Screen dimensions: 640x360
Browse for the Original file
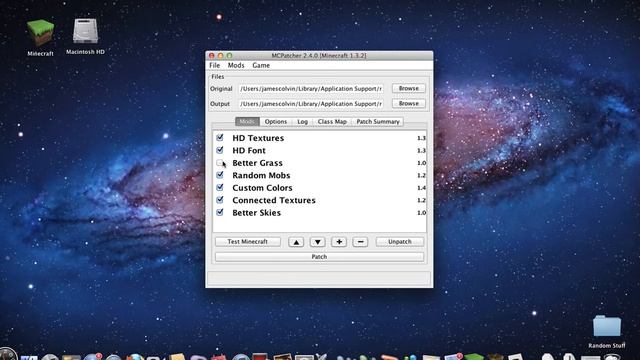(x=409, y=88)
